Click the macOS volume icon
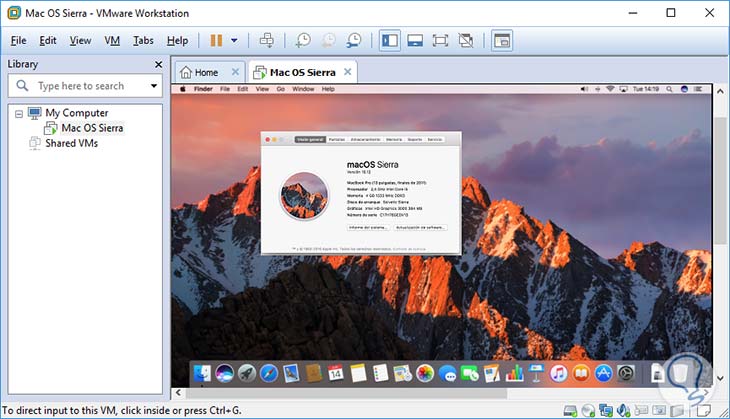The width and height of the screenshot is (730, 419). point(584,89)
